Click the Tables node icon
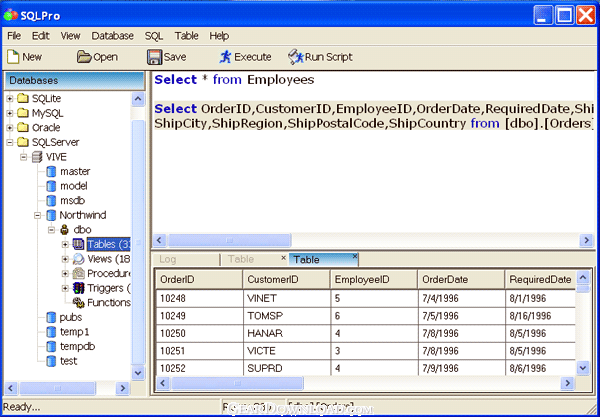Image resolution: width=600 pixels, height=417 pixels. 78,244
